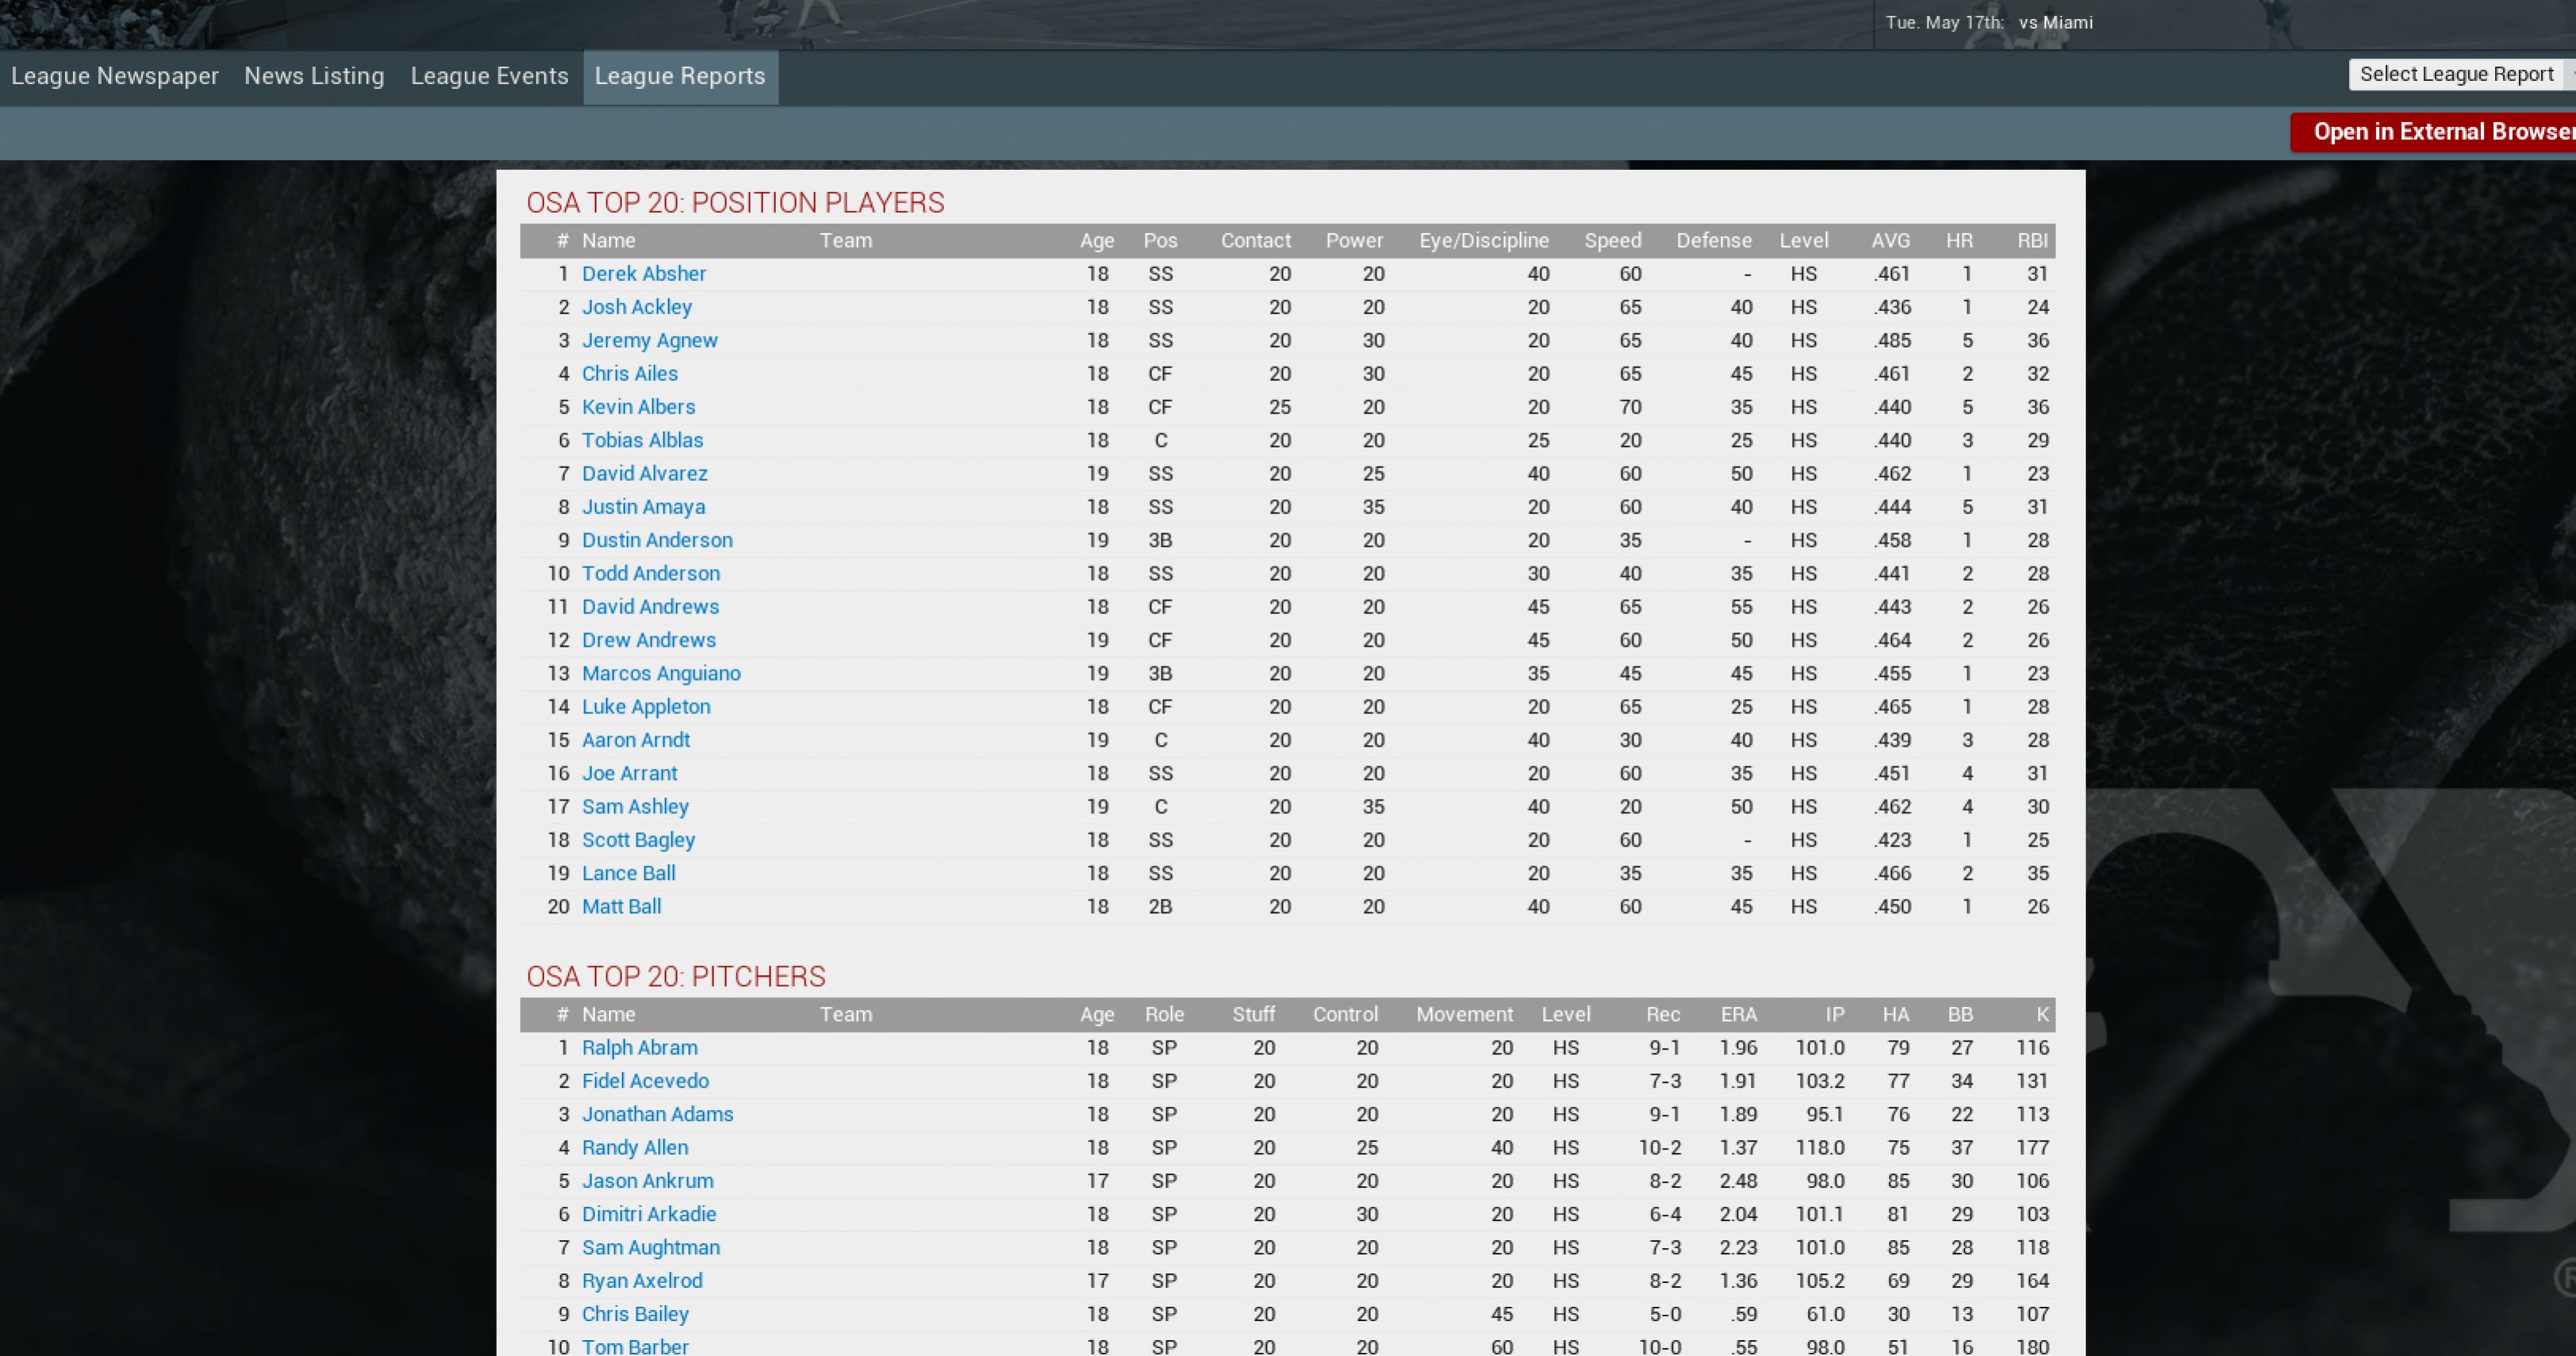
Task: Click the Marcos Anguiano player link
Action: 661,673
